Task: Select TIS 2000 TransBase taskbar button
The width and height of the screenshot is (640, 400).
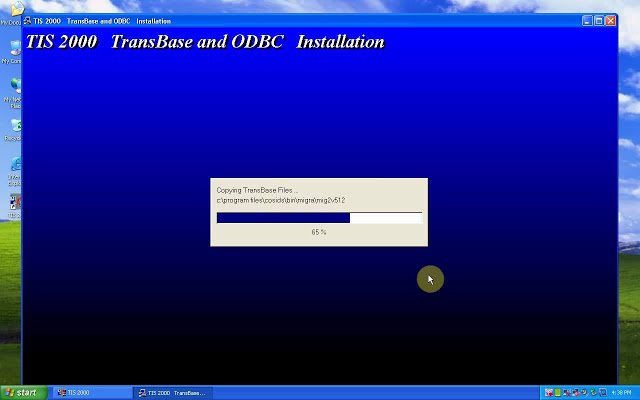Action: [x=173, y=393]
